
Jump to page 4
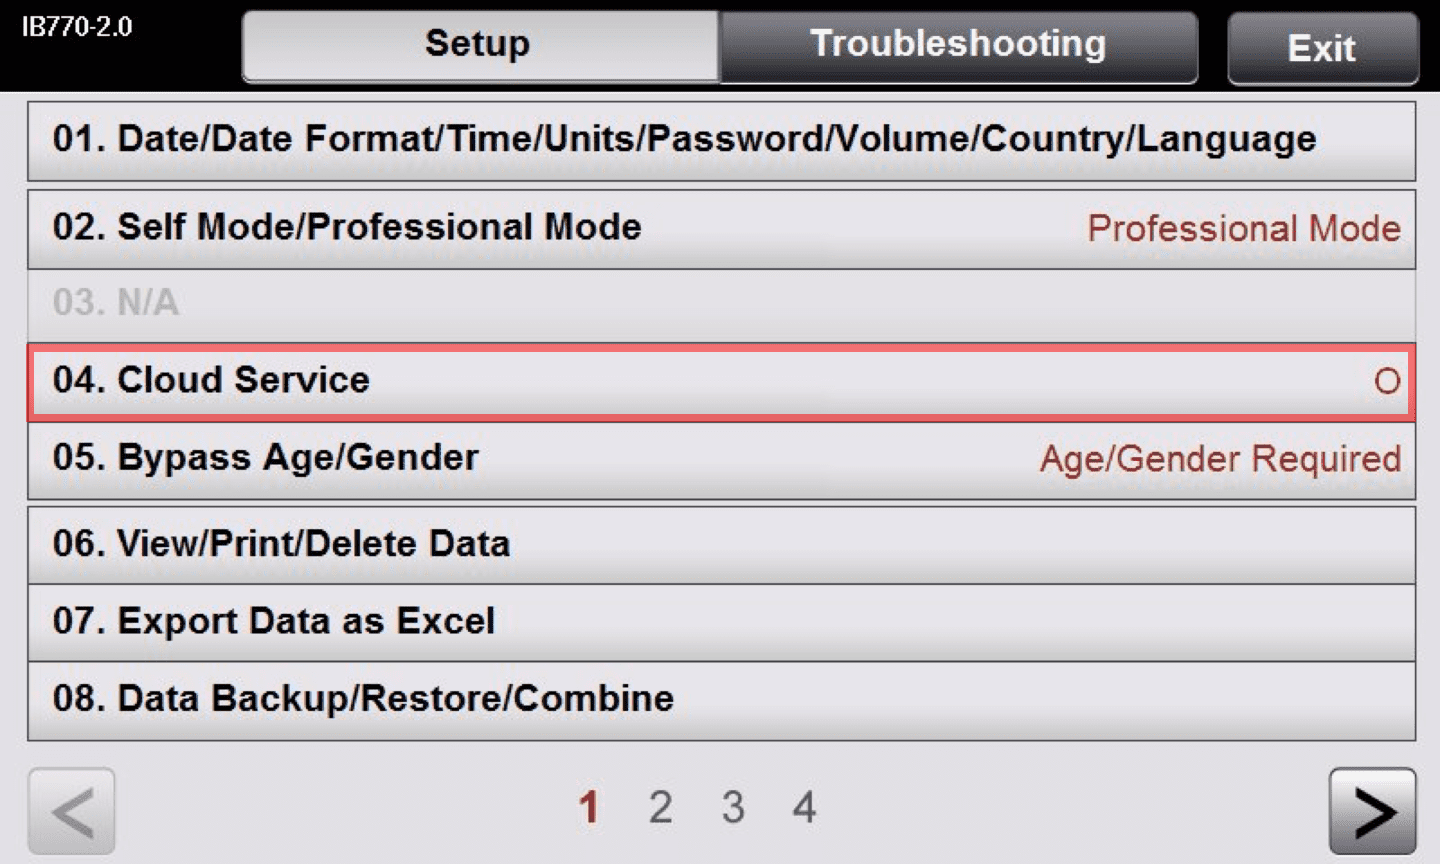(x=805, y=807)
